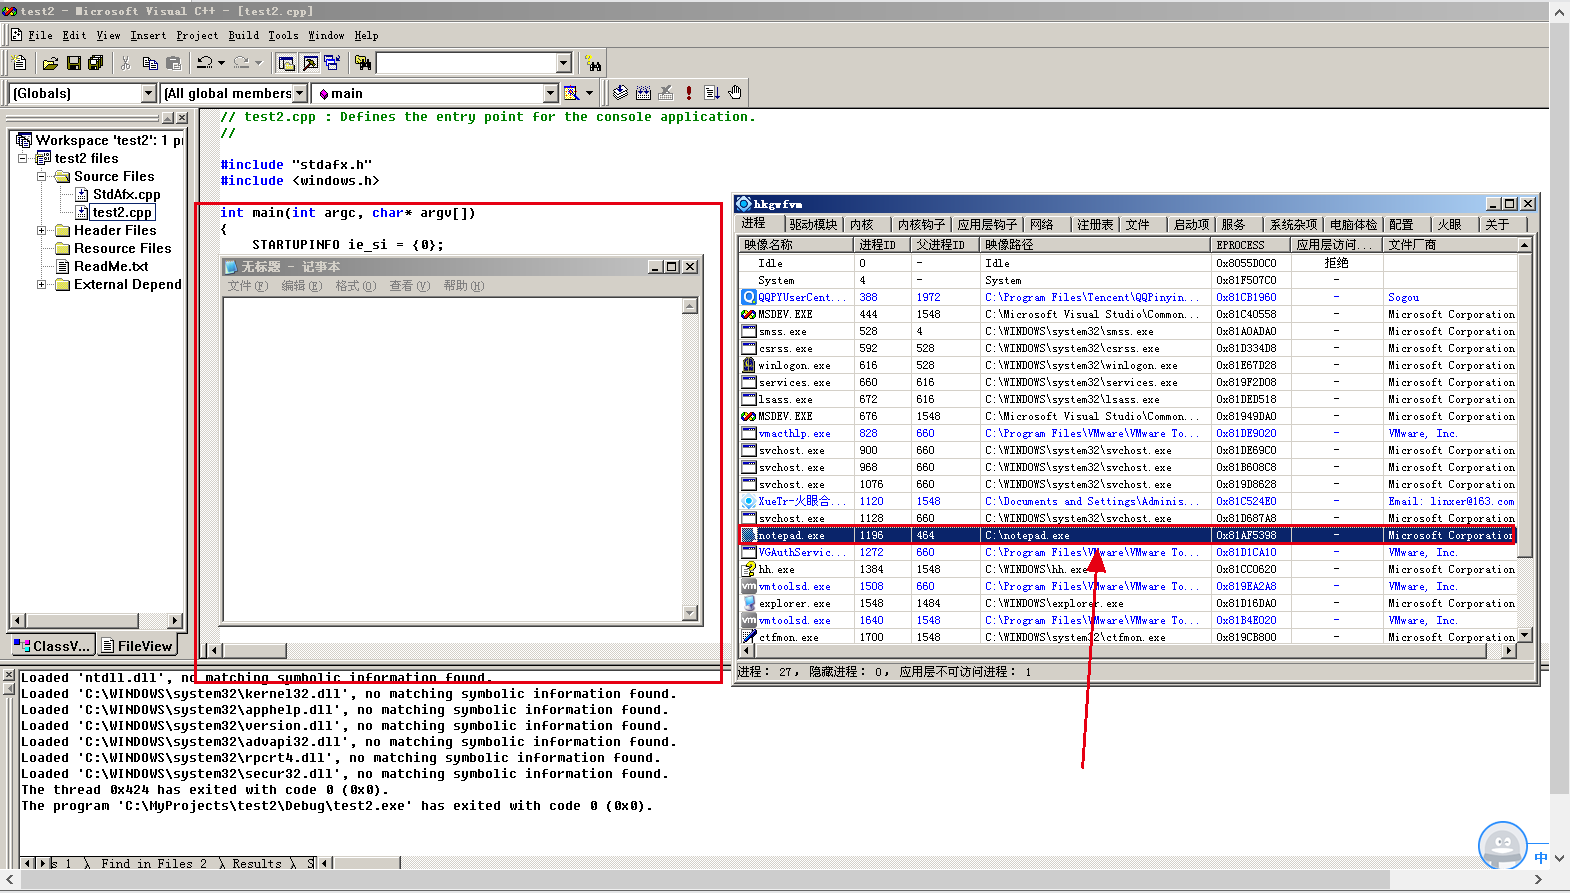Click the Search help binoculars icon

pyautogui.click(x=593, y=63)
